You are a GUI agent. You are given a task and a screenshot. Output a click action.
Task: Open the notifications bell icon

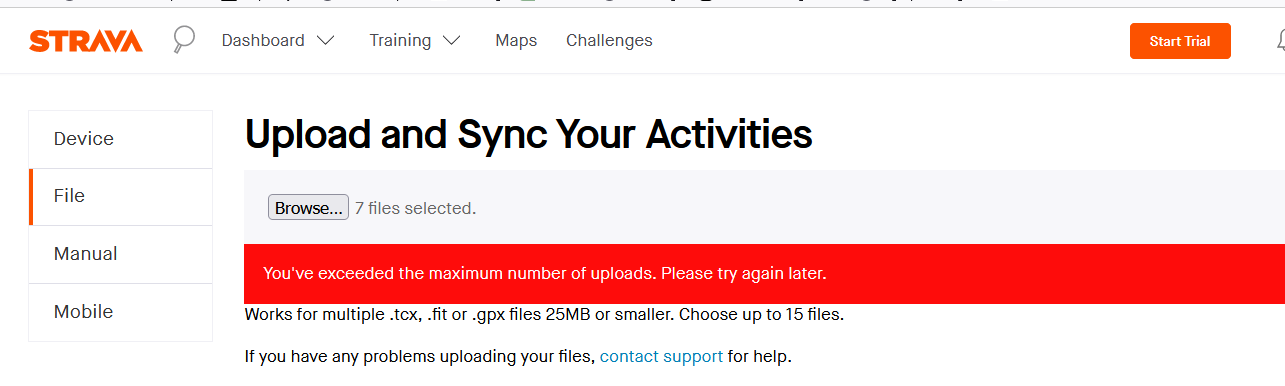coord(1281,41)
